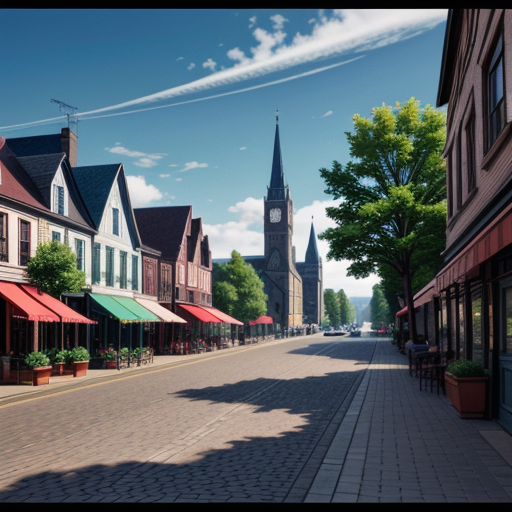Click the terracotta planter on the right sidewalk
The height and width of the screenshot is (512, 512).
point(466,394)
